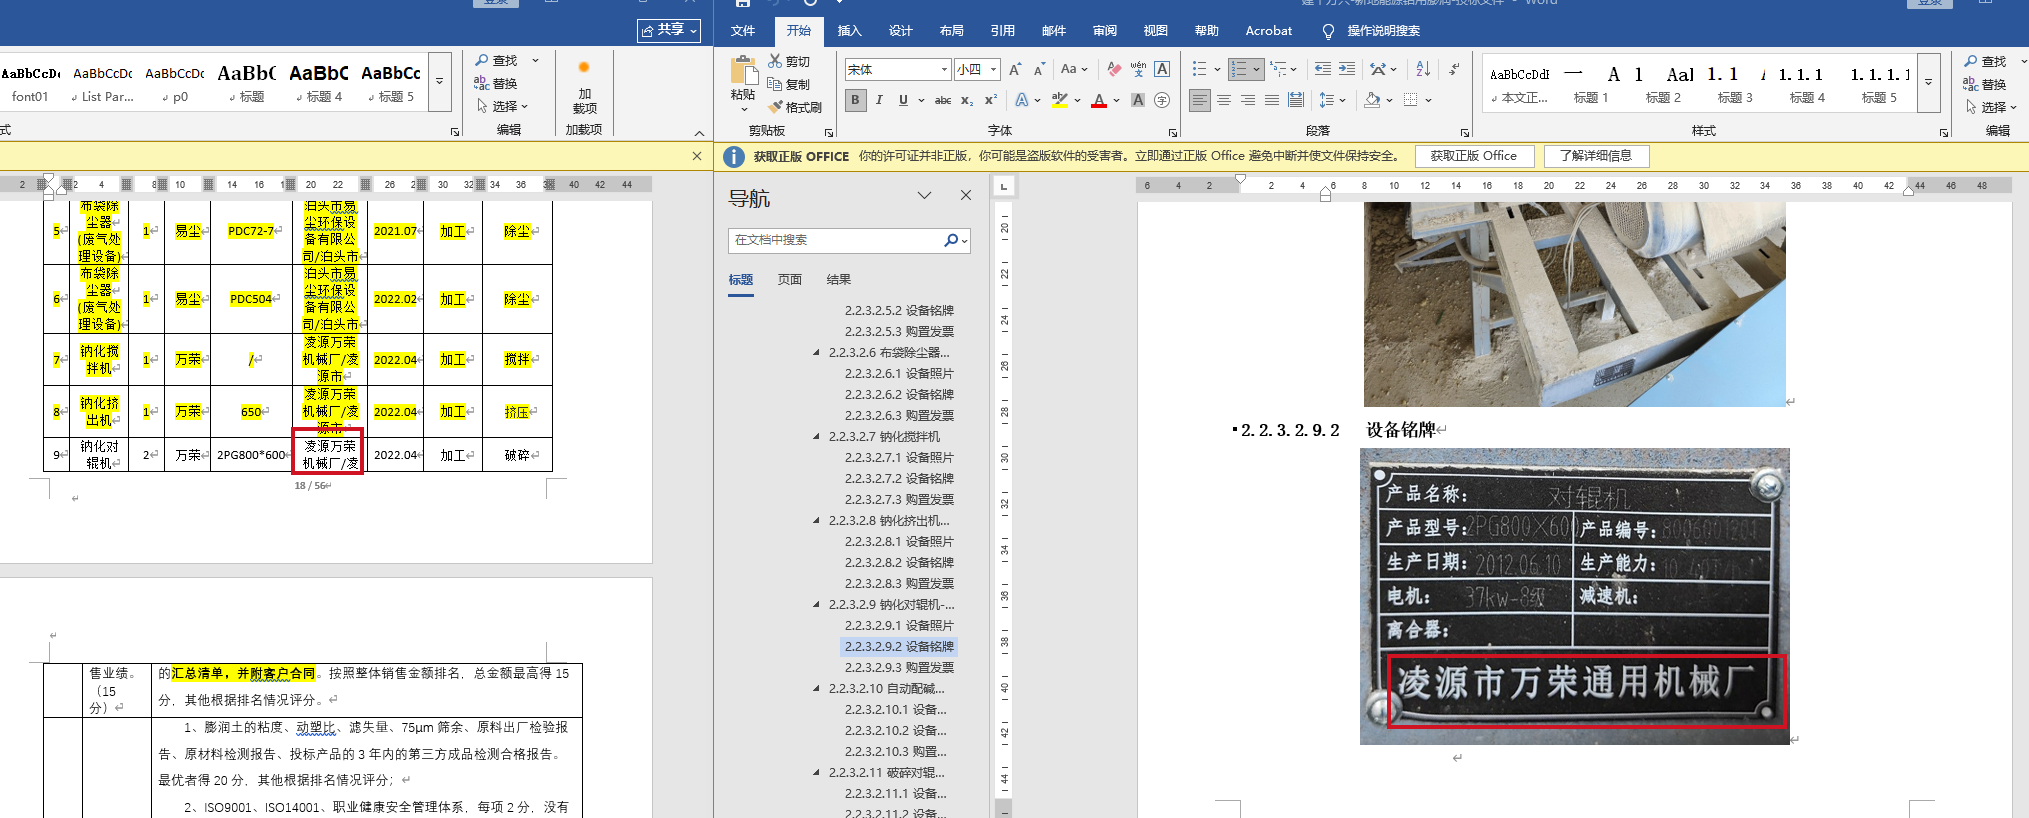
Task: Toggle Bold formatting off
Action: coord(855,100)
